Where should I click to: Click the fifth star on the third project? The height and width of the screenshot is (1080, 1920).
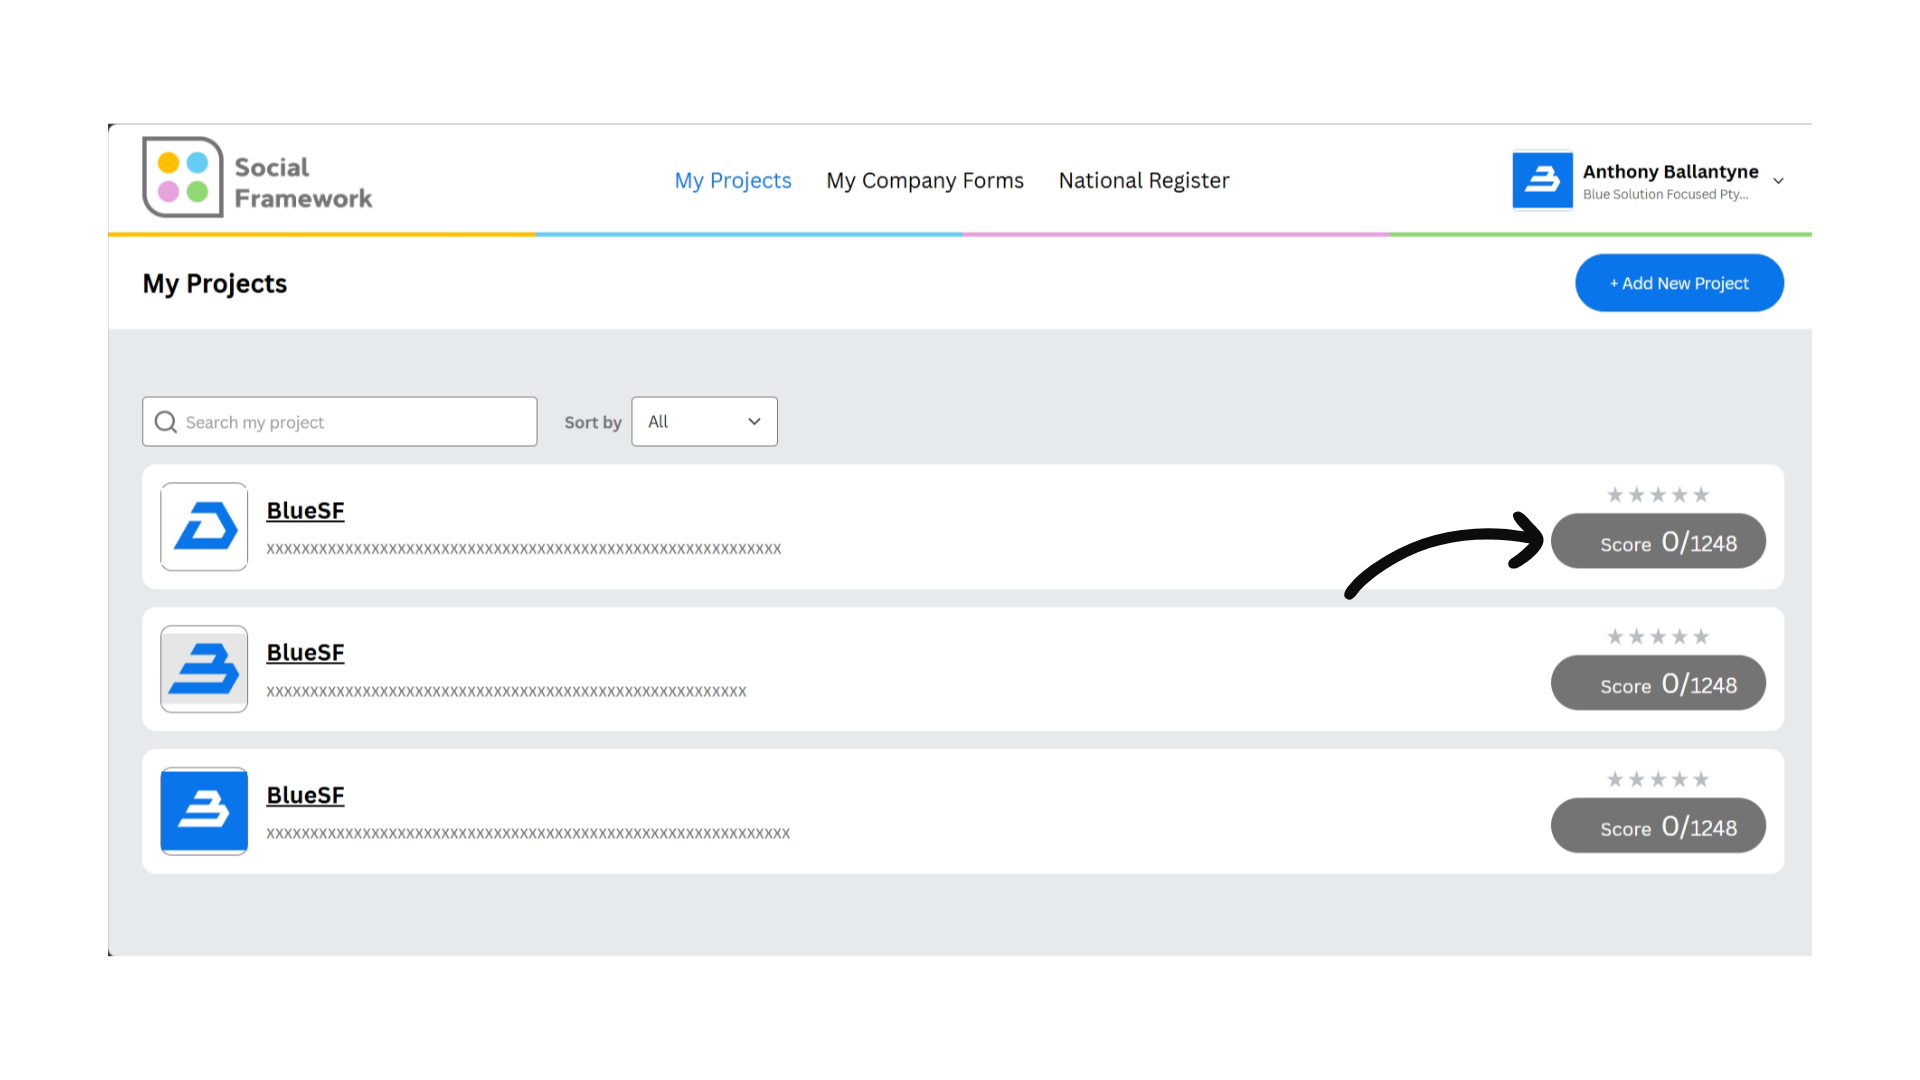(x=1701, y=780)
